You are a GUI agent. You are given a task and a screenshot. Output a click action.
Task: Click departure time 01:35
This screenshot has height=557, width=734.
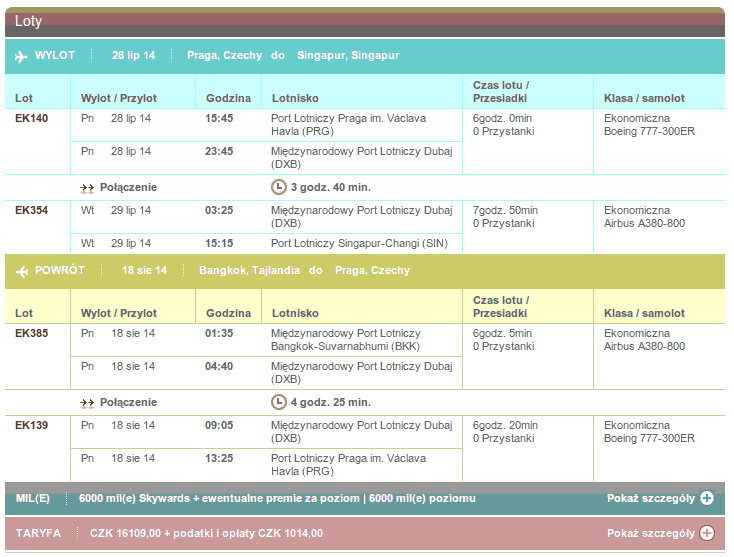(219, 333)
